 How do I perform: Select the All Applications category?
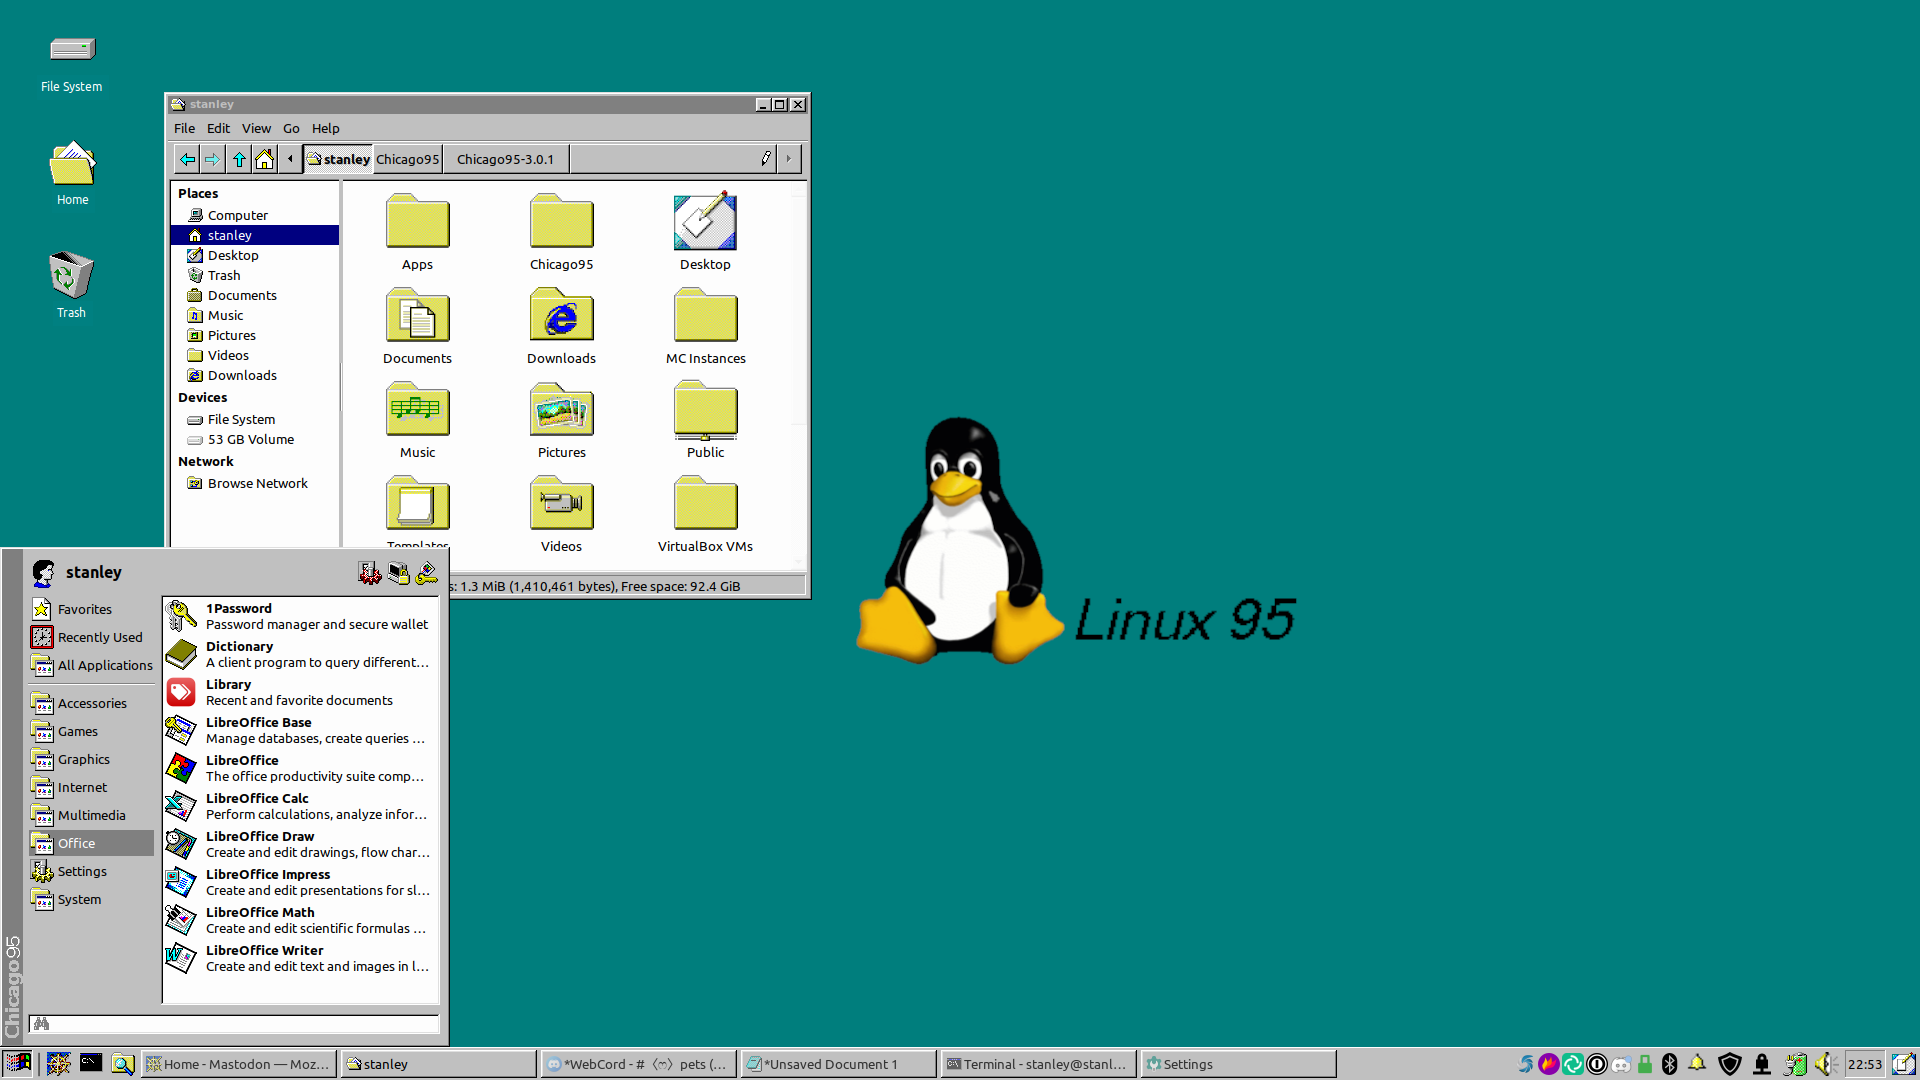pos(91,665)
